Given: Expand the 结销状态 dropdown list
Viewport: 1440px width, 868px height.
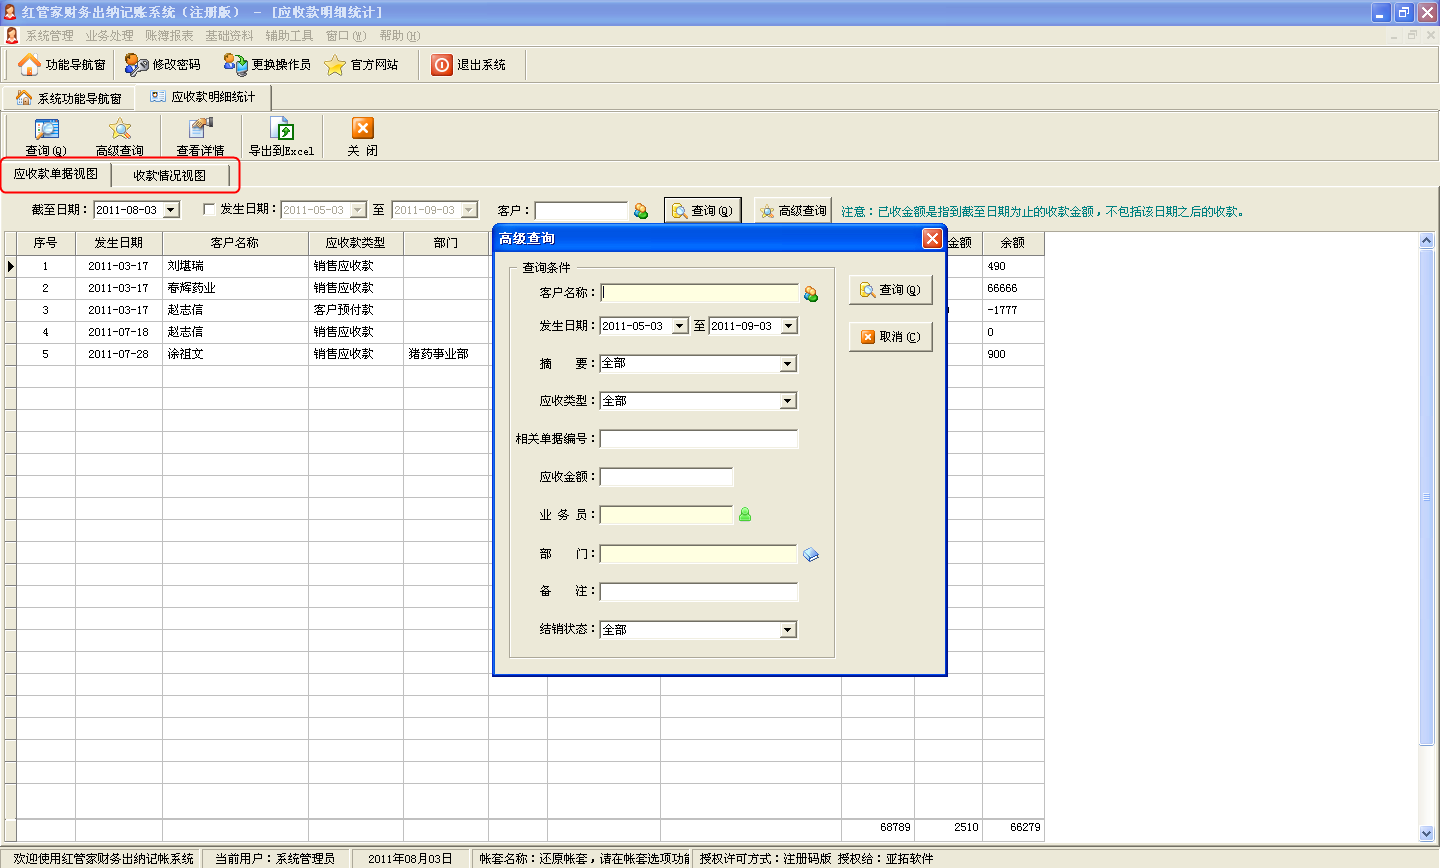Looking at the screenshot, I should [x=788, y=630].
